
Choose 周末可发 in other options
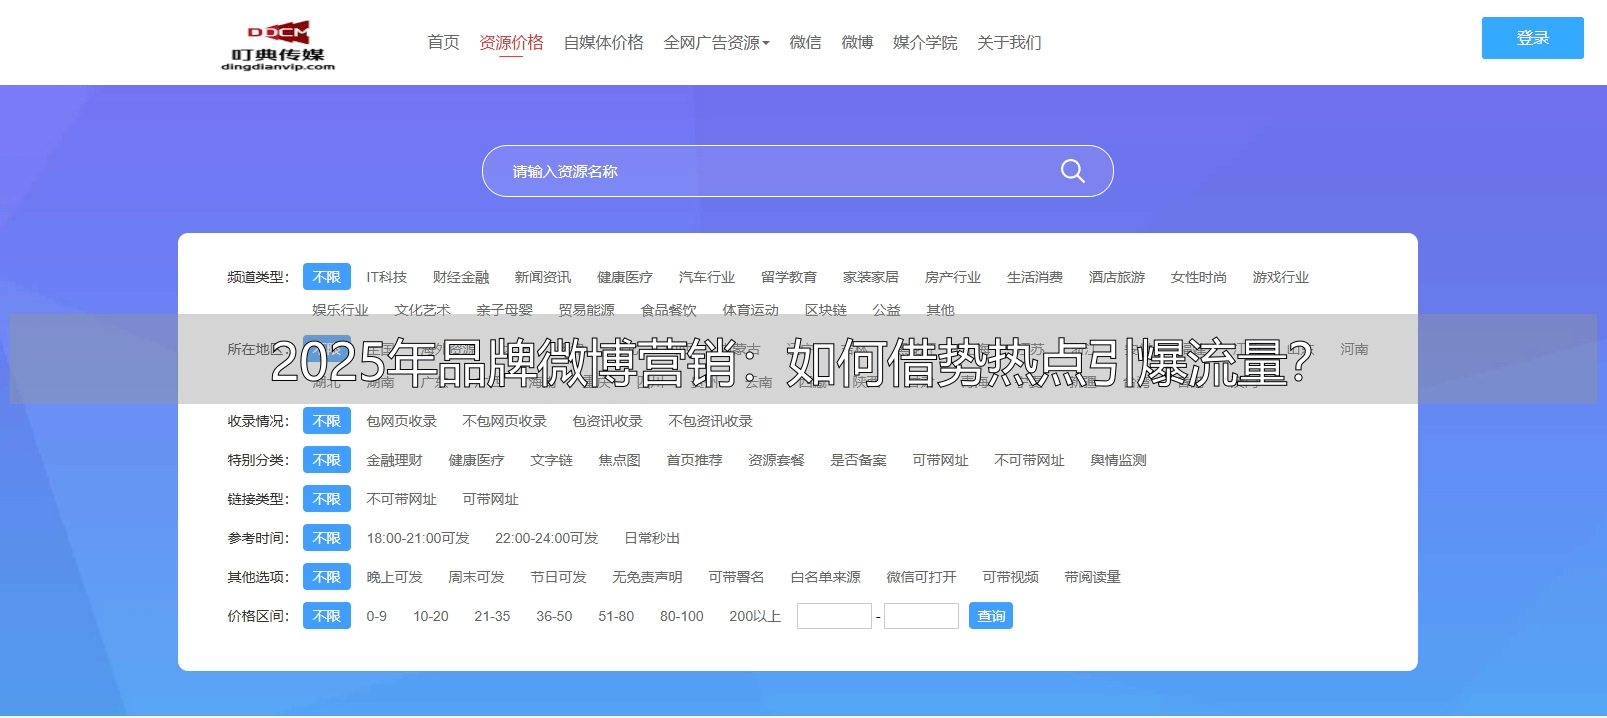coord(476,577)
